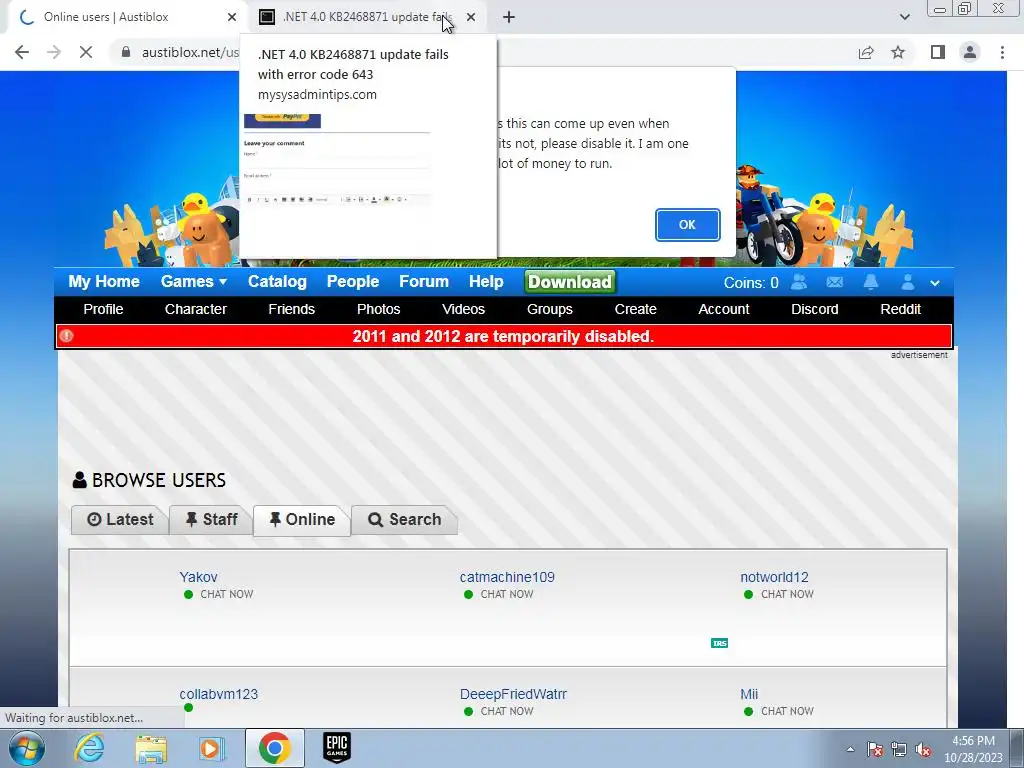Open notworld12's user profile

pyautogui.click(x=774, y=577)
